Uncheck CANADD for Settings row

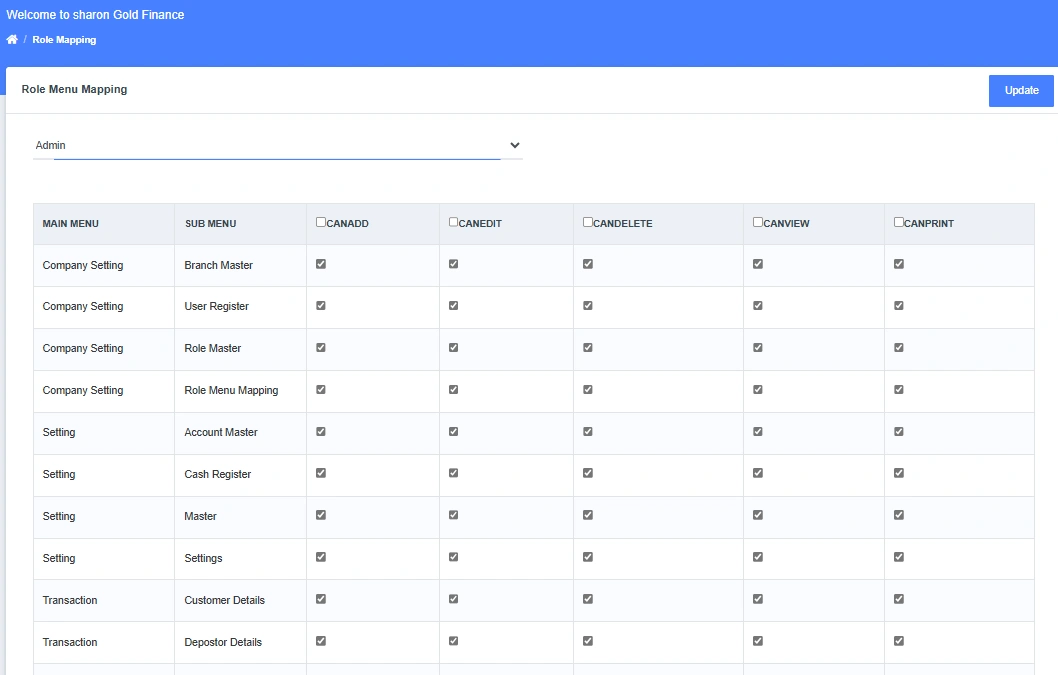[321, 557]
